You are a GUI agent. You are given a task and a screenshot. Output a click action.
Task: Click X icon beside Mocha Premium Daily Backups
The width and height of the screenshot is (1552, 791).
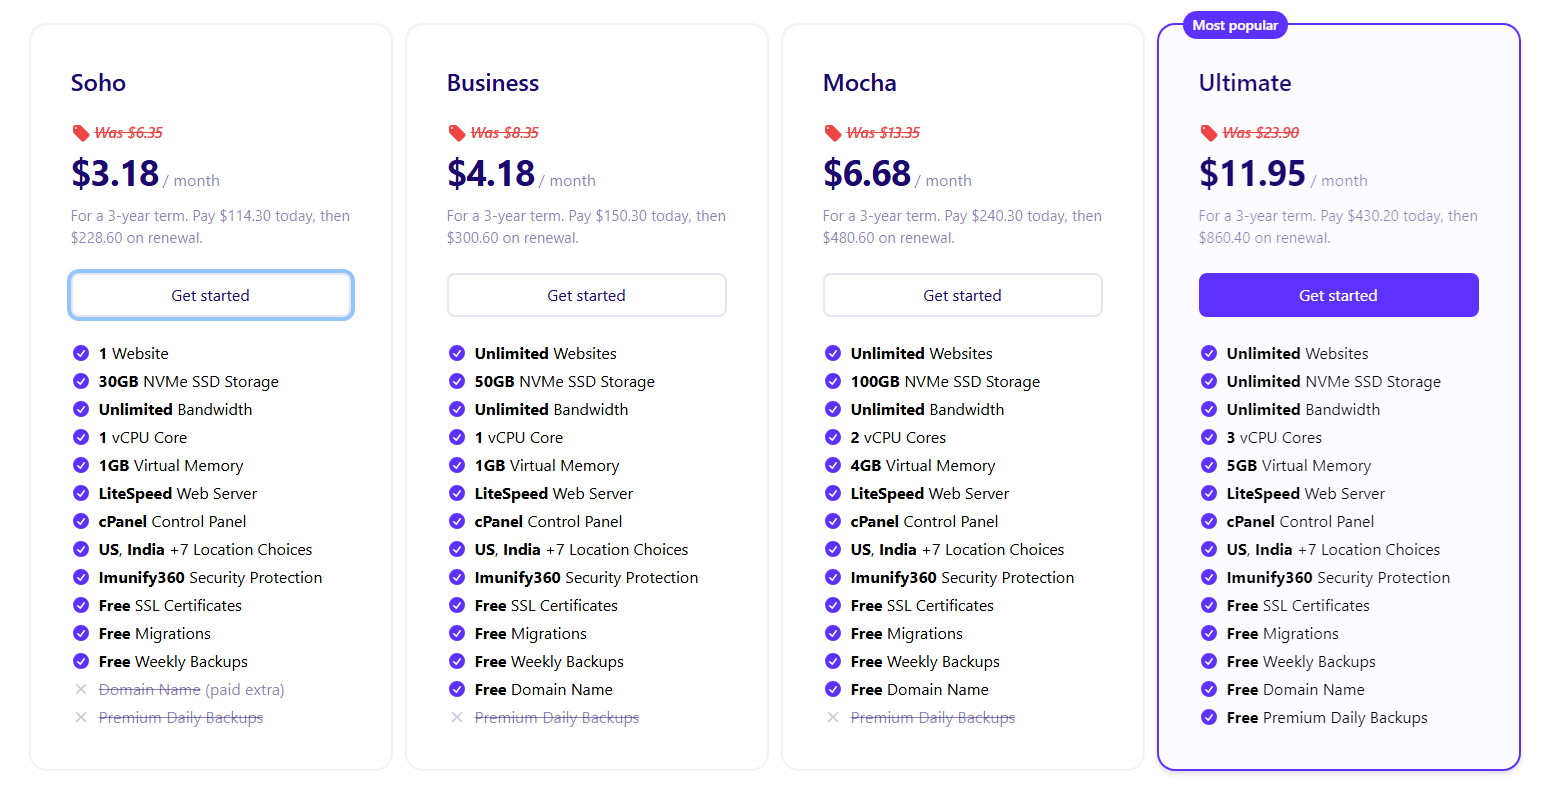click(x=833, y=717)
